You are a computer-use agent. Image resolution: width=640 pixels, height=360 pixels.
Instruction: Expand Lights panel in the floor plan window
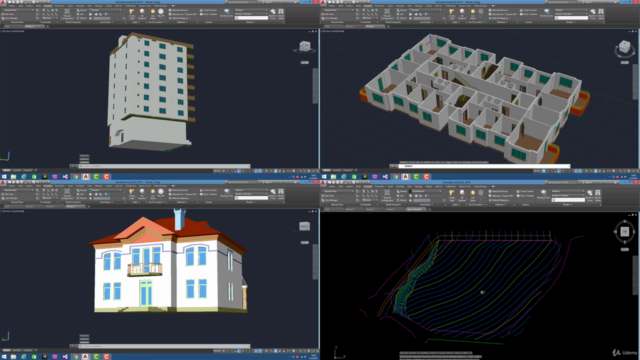pyautogui.click(x=457, y=22)
